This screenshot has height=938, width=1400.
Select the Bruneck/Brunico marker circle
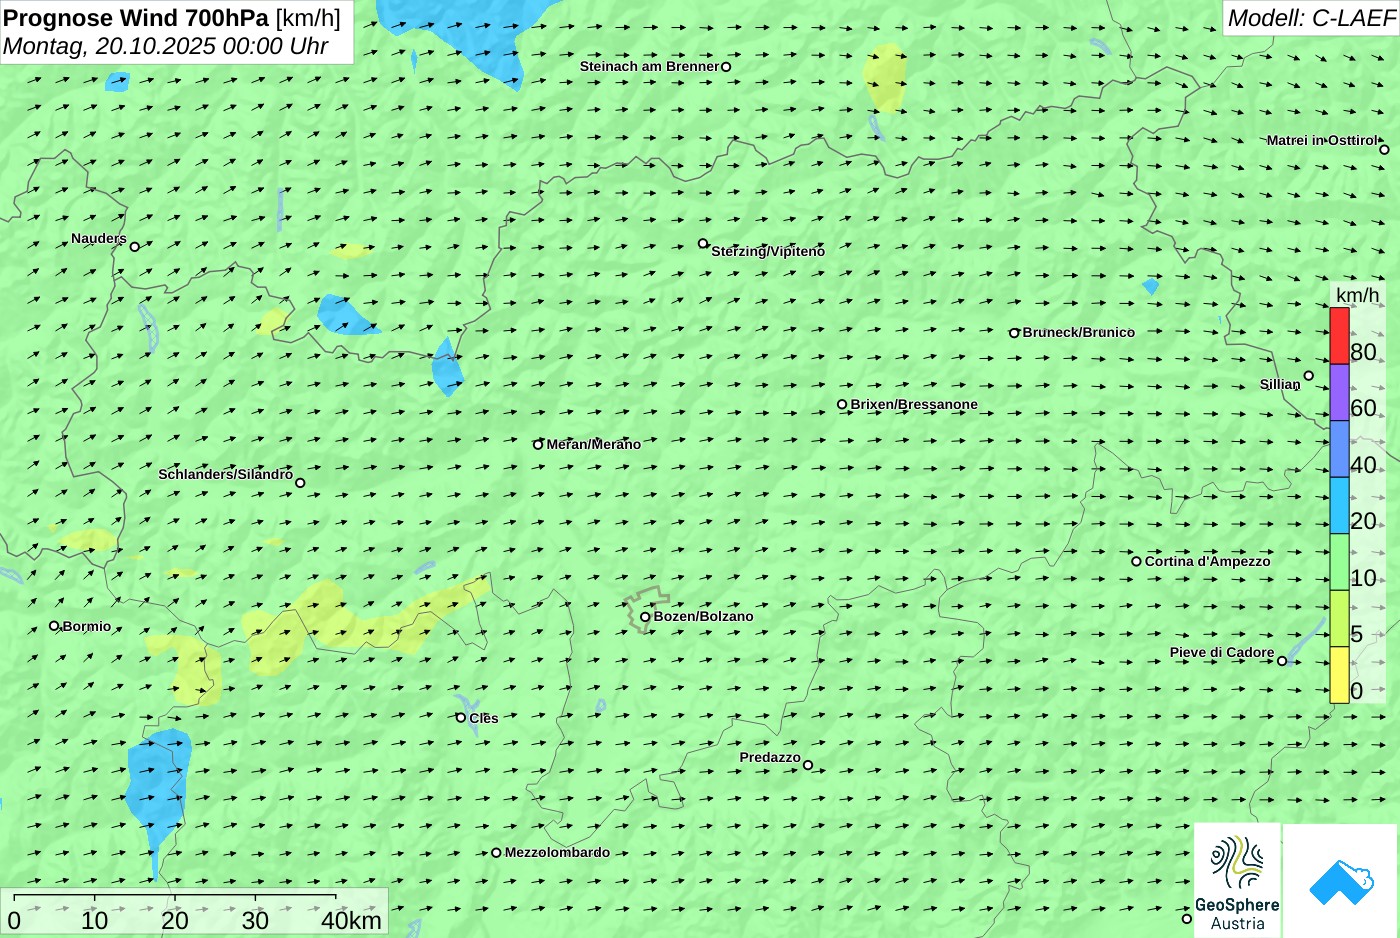pos(1014,333)
